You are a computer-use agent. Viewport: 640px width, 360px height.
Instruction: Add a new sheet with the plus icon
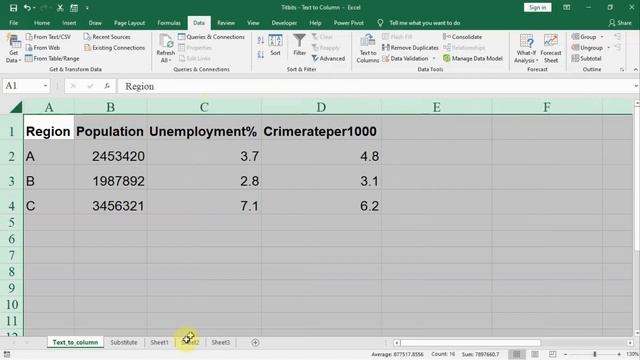[x=255, y=342]
